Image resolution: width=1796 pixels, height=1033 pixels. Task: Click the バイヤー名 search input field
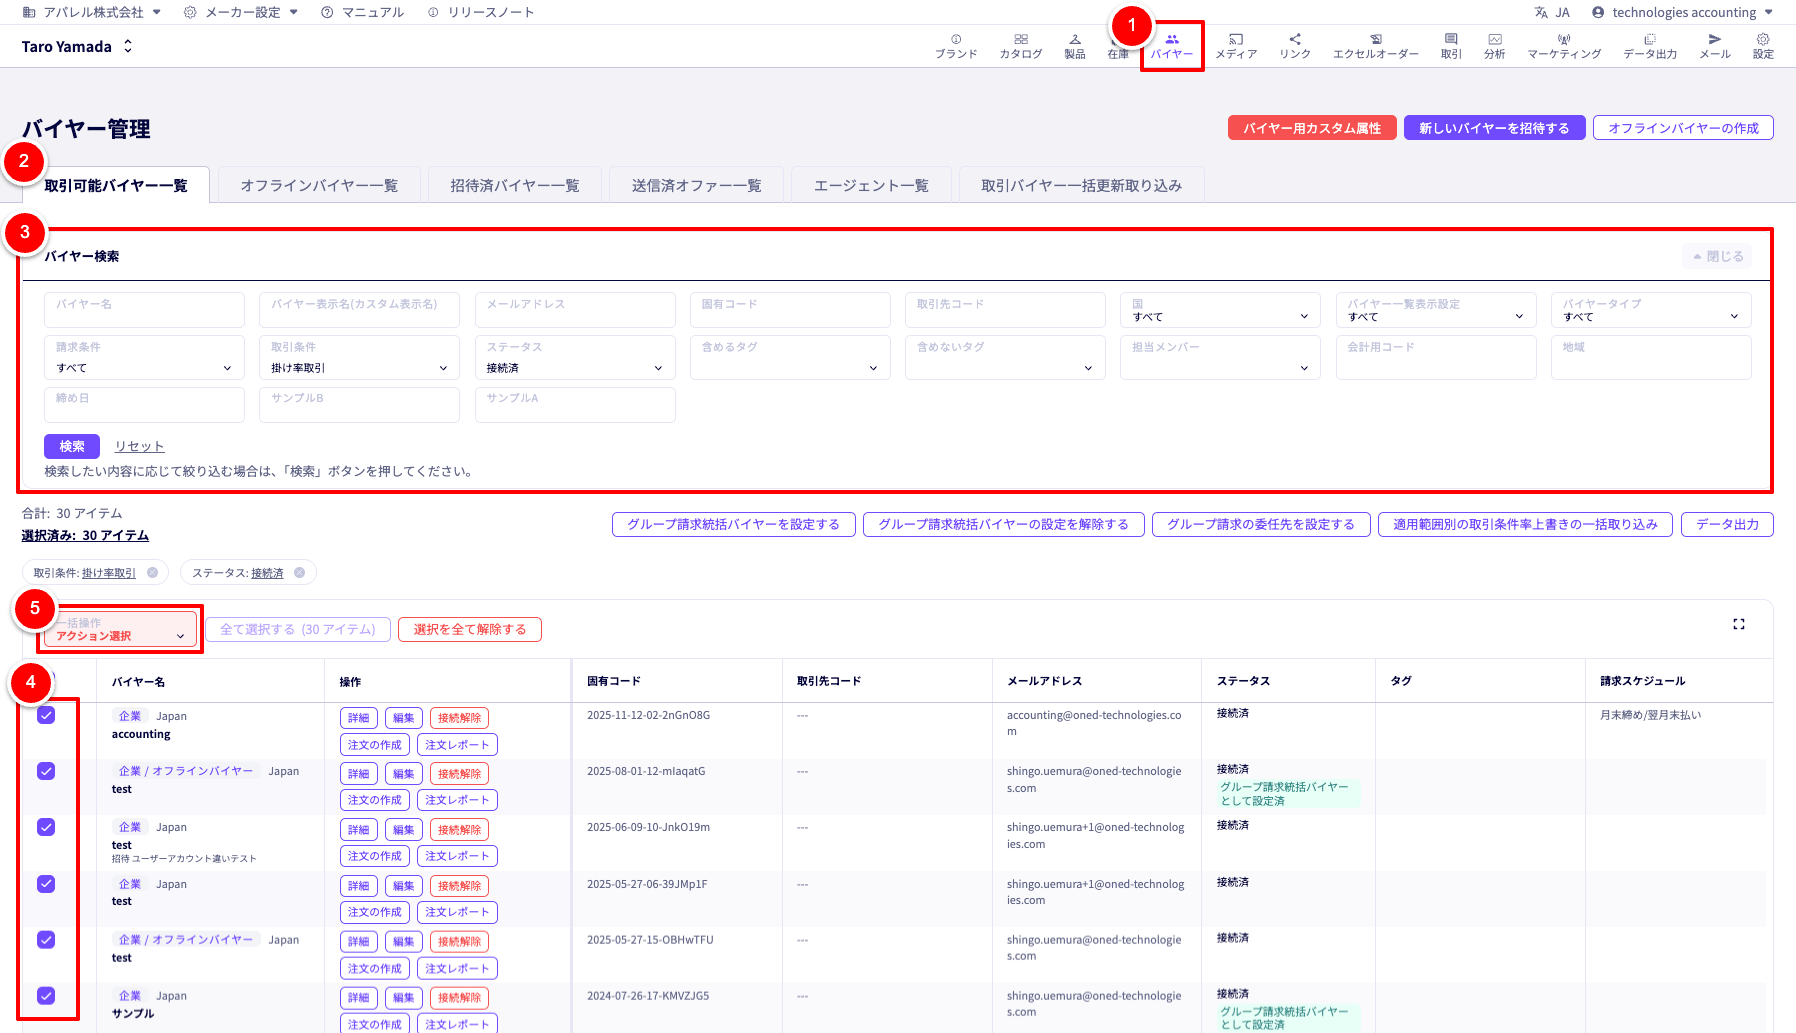point(144,310)
